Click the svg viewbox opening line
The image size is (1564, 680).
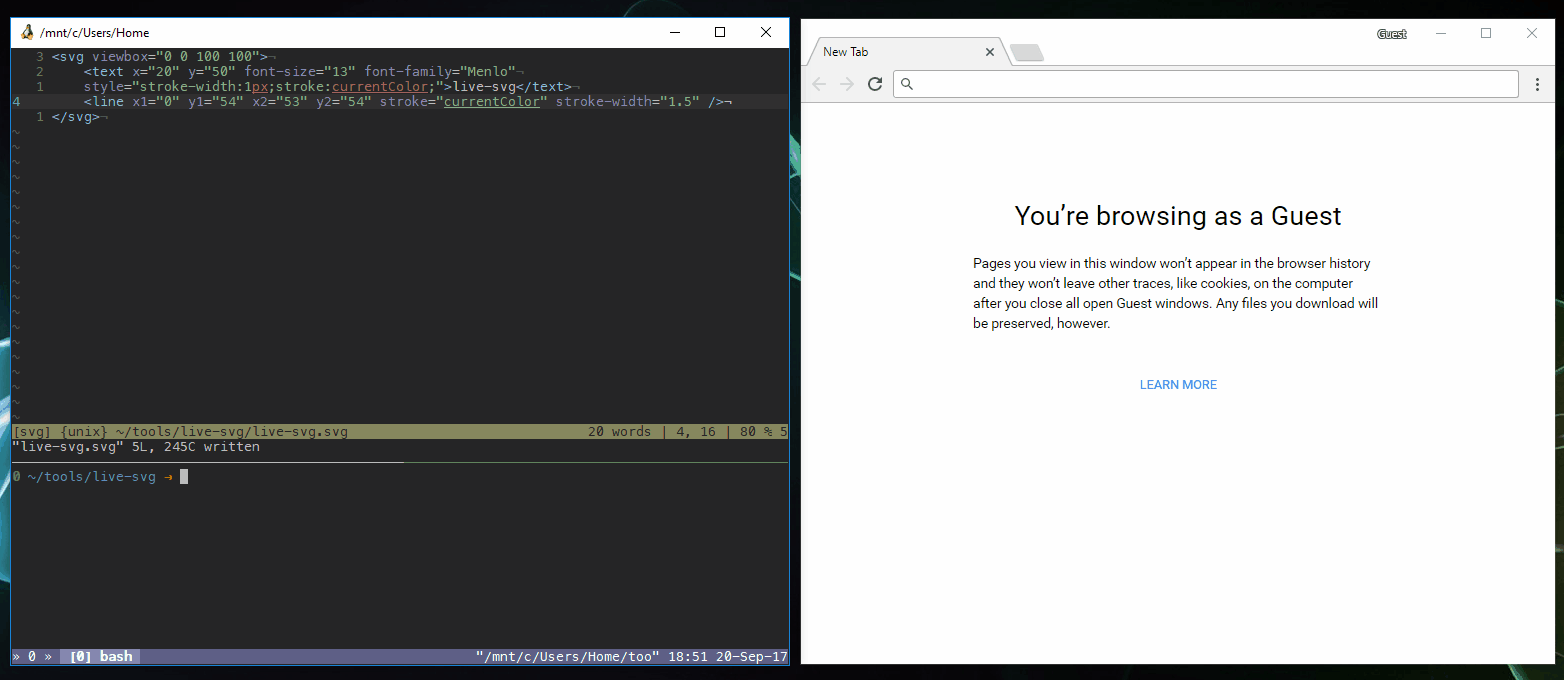coord(160,57)
